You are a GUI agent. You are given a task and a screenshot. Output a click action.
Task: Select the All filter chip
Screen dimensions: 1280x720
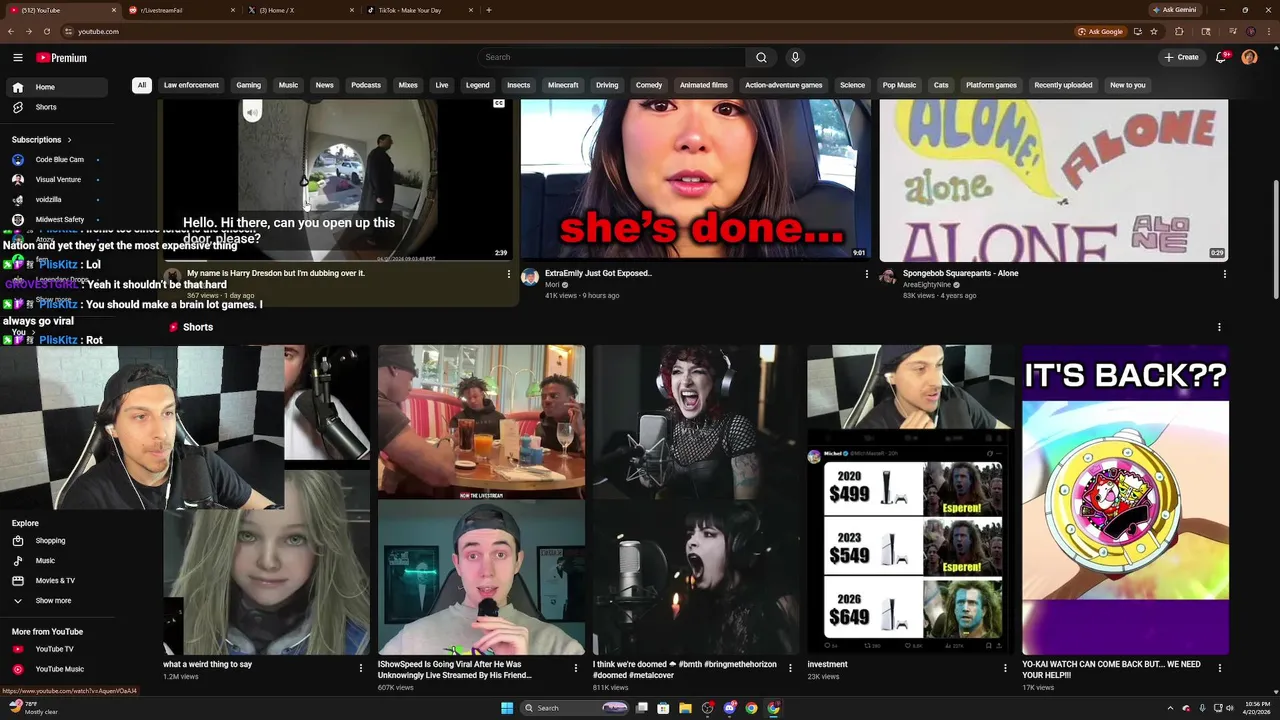coord(142,85)
